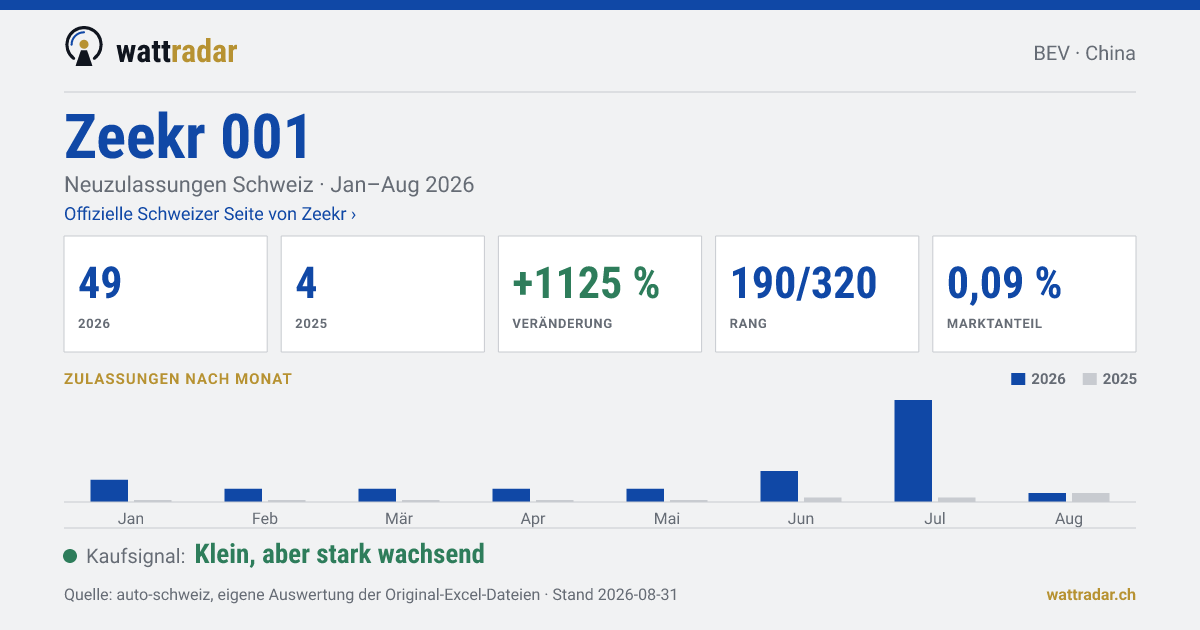Image resolution: width=1200 pixels, height=630 pixels.
Task: Click the Jul month axis label
Action: coord(935,518)
